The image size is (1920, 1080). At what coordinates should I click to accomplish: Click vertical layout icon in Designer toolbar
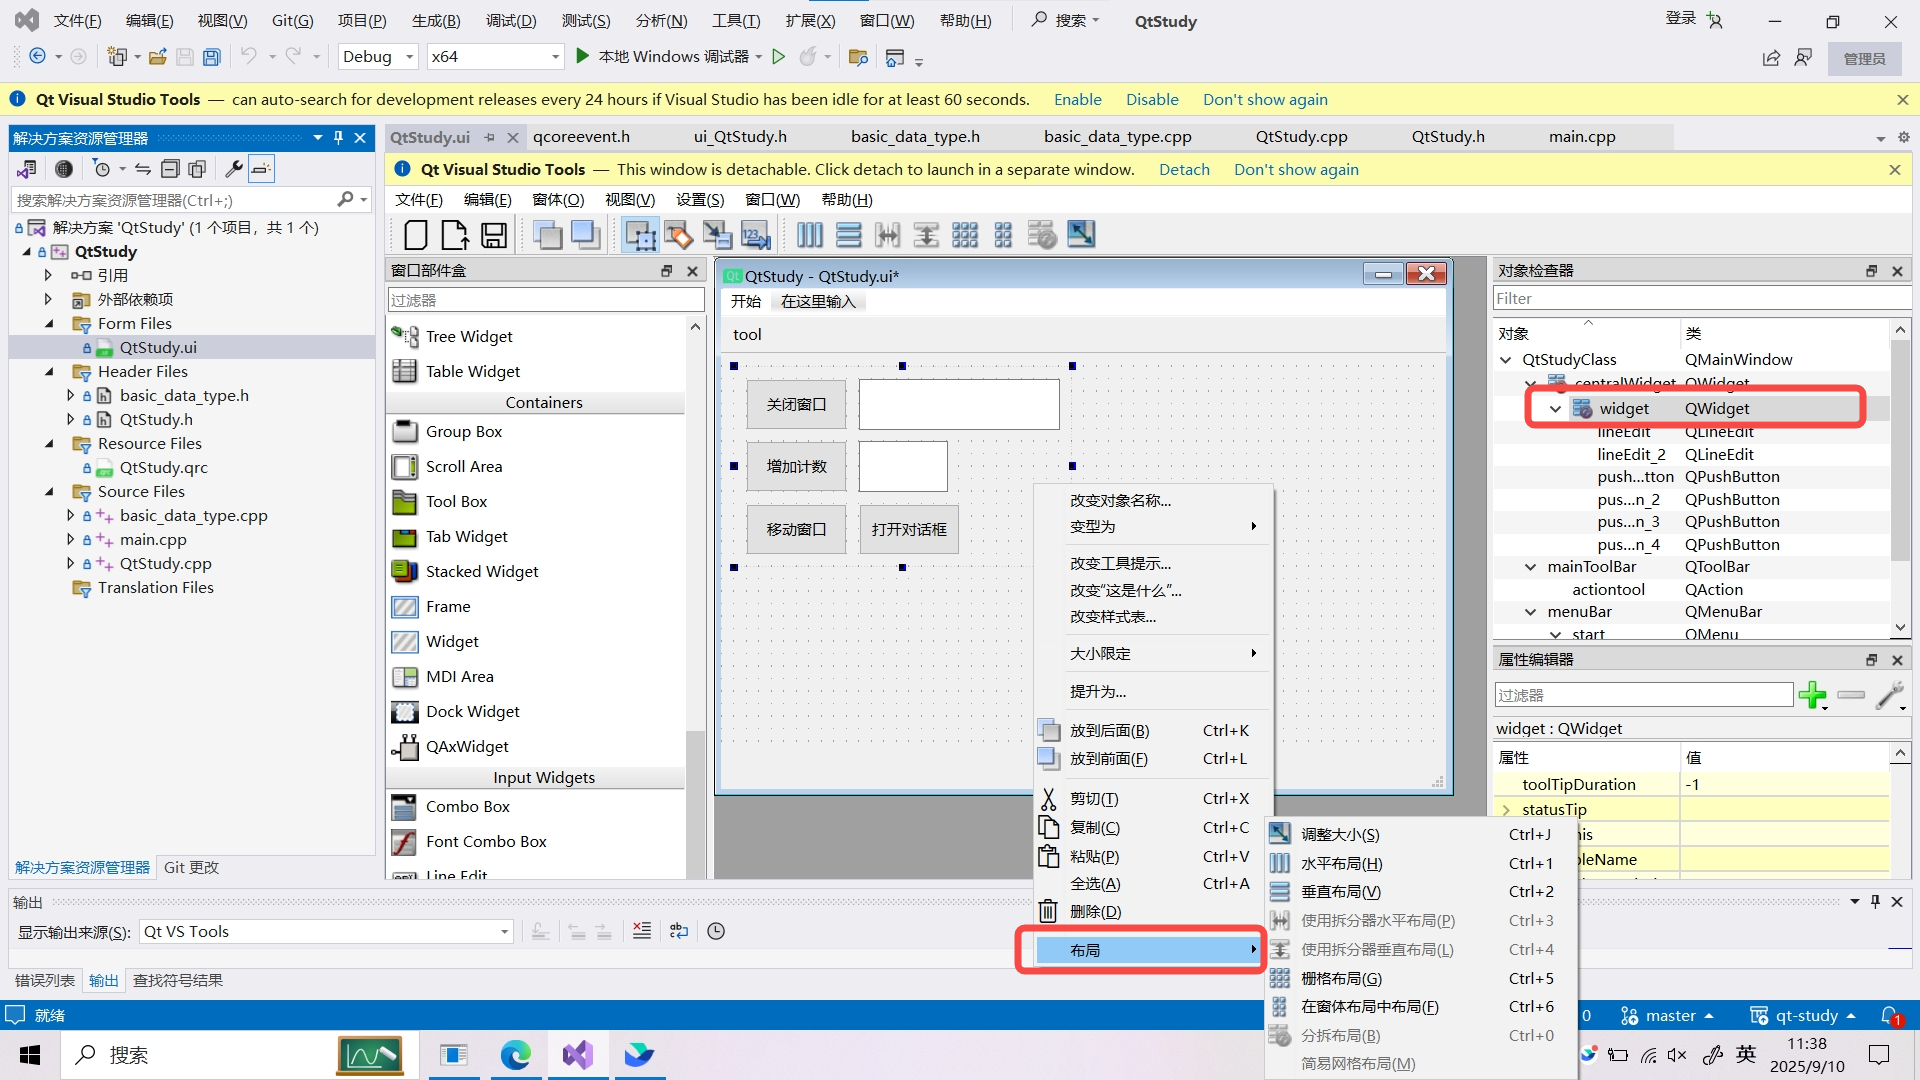(x=849, y=235)
